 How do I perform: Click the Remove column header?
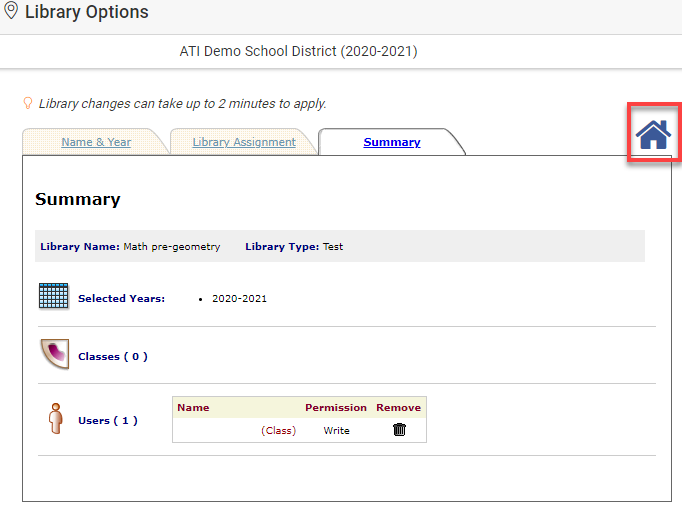tap(398, 407)
